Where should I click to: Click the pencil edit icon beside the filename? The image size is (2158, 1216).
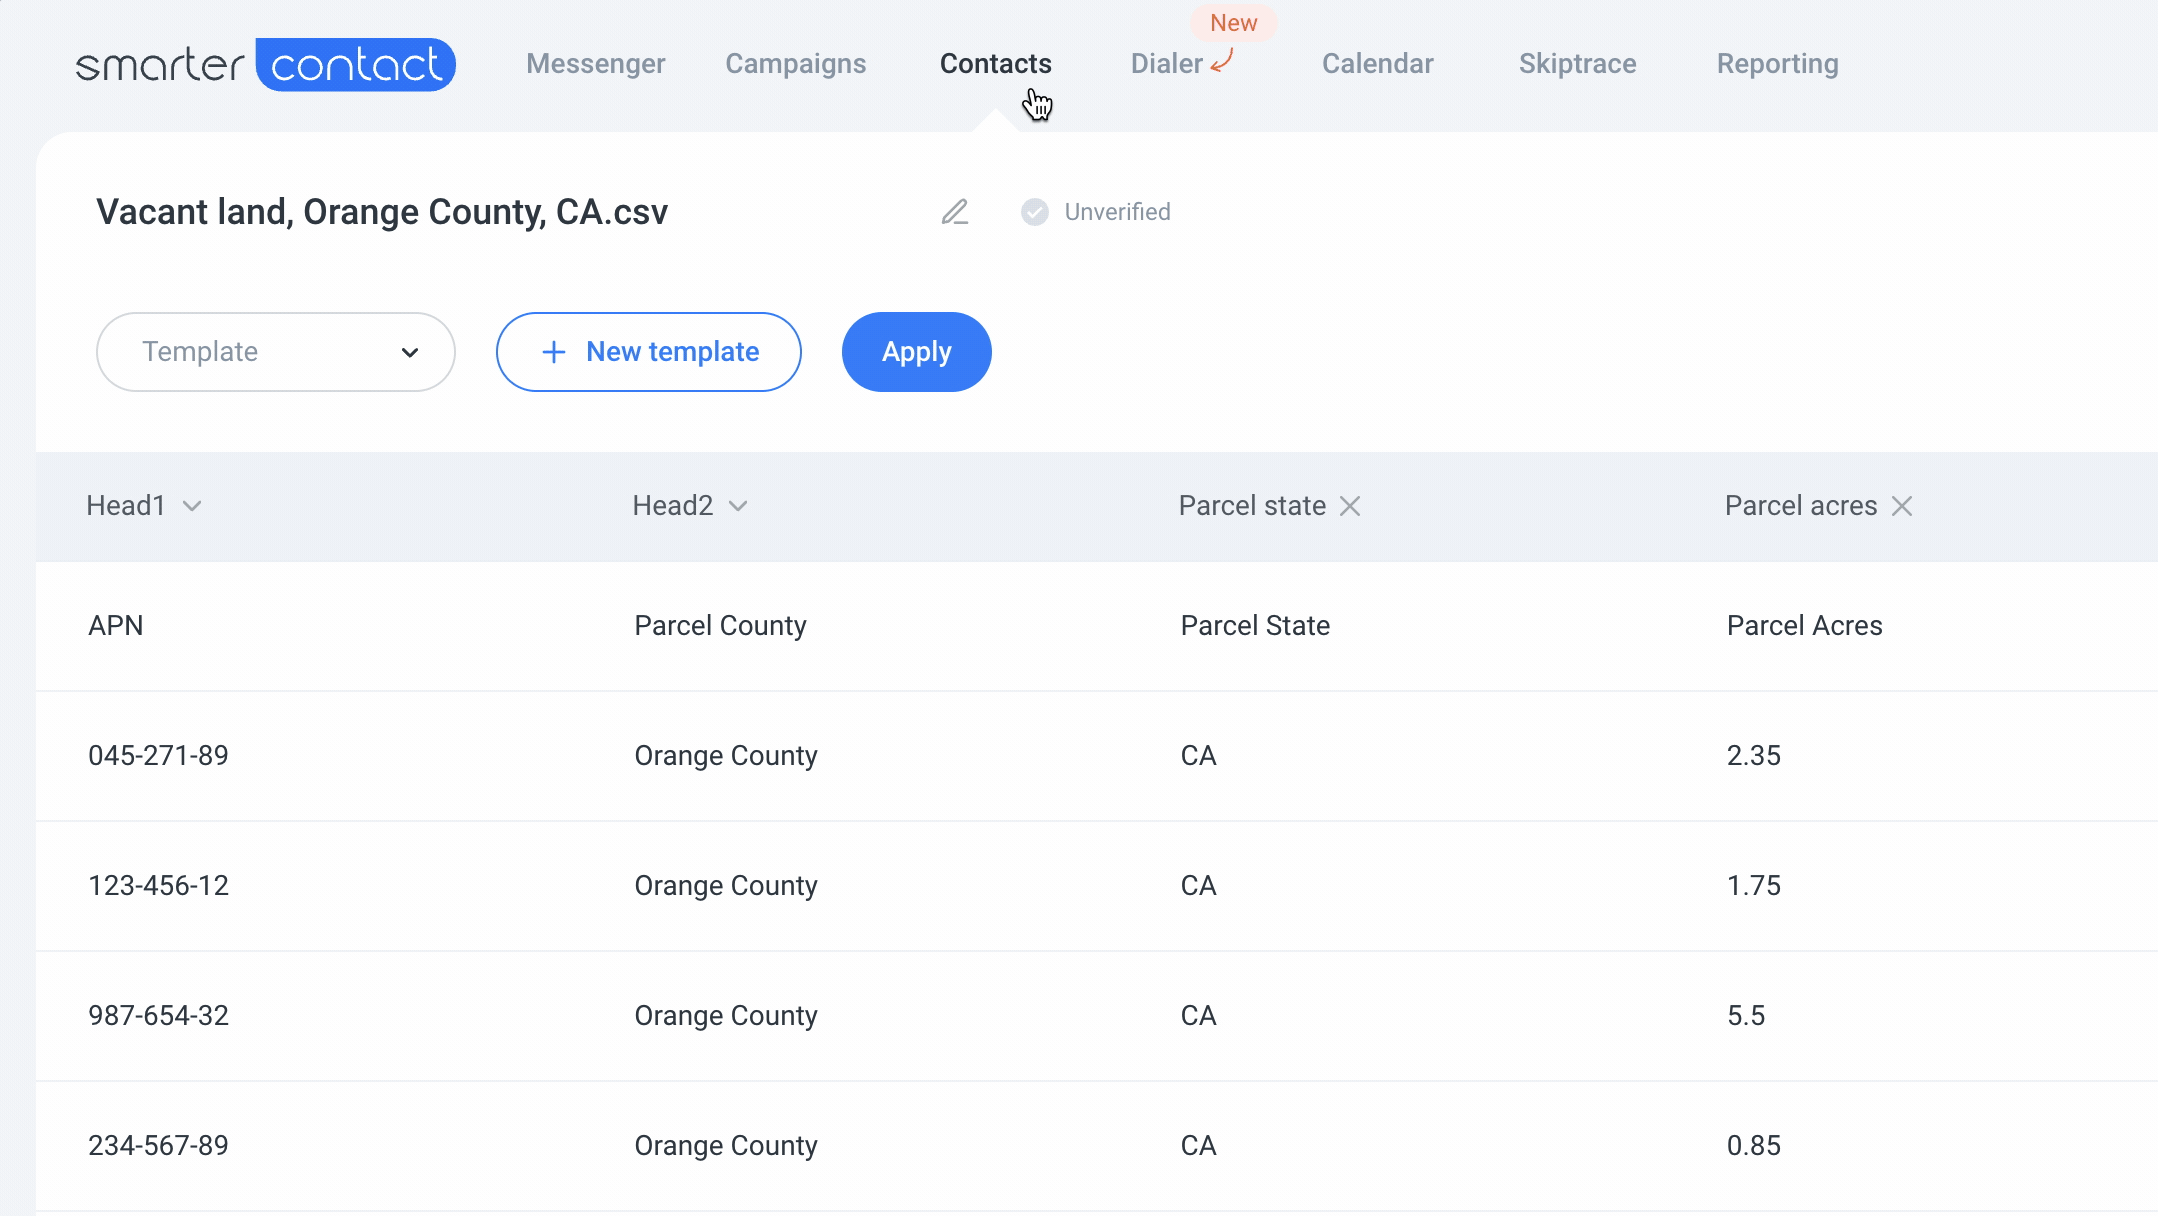coord(955,212)
